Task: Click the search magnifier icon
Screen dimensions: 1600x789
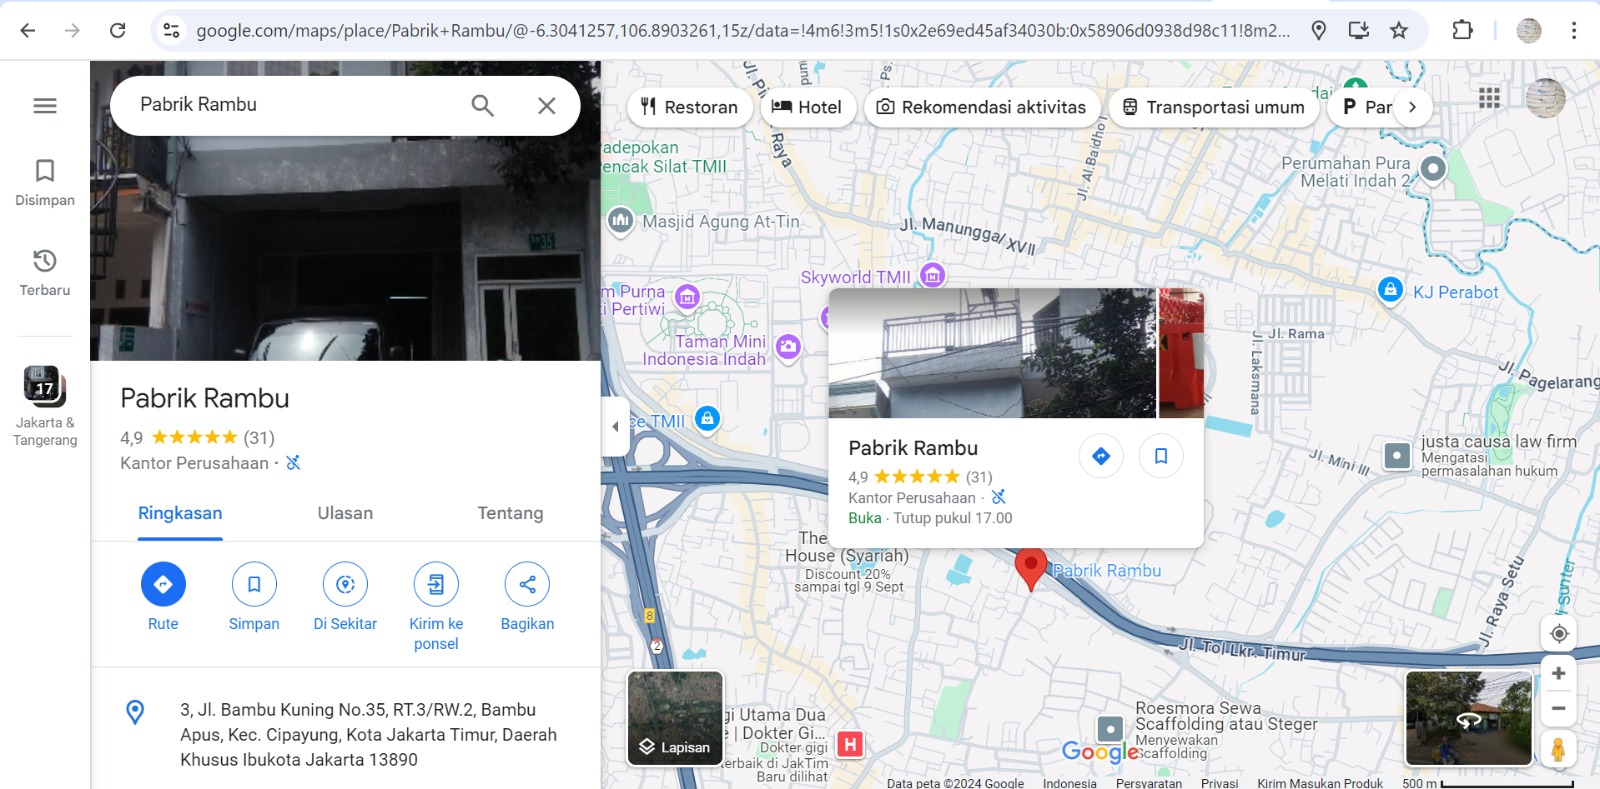Action: tap(483, 105)
